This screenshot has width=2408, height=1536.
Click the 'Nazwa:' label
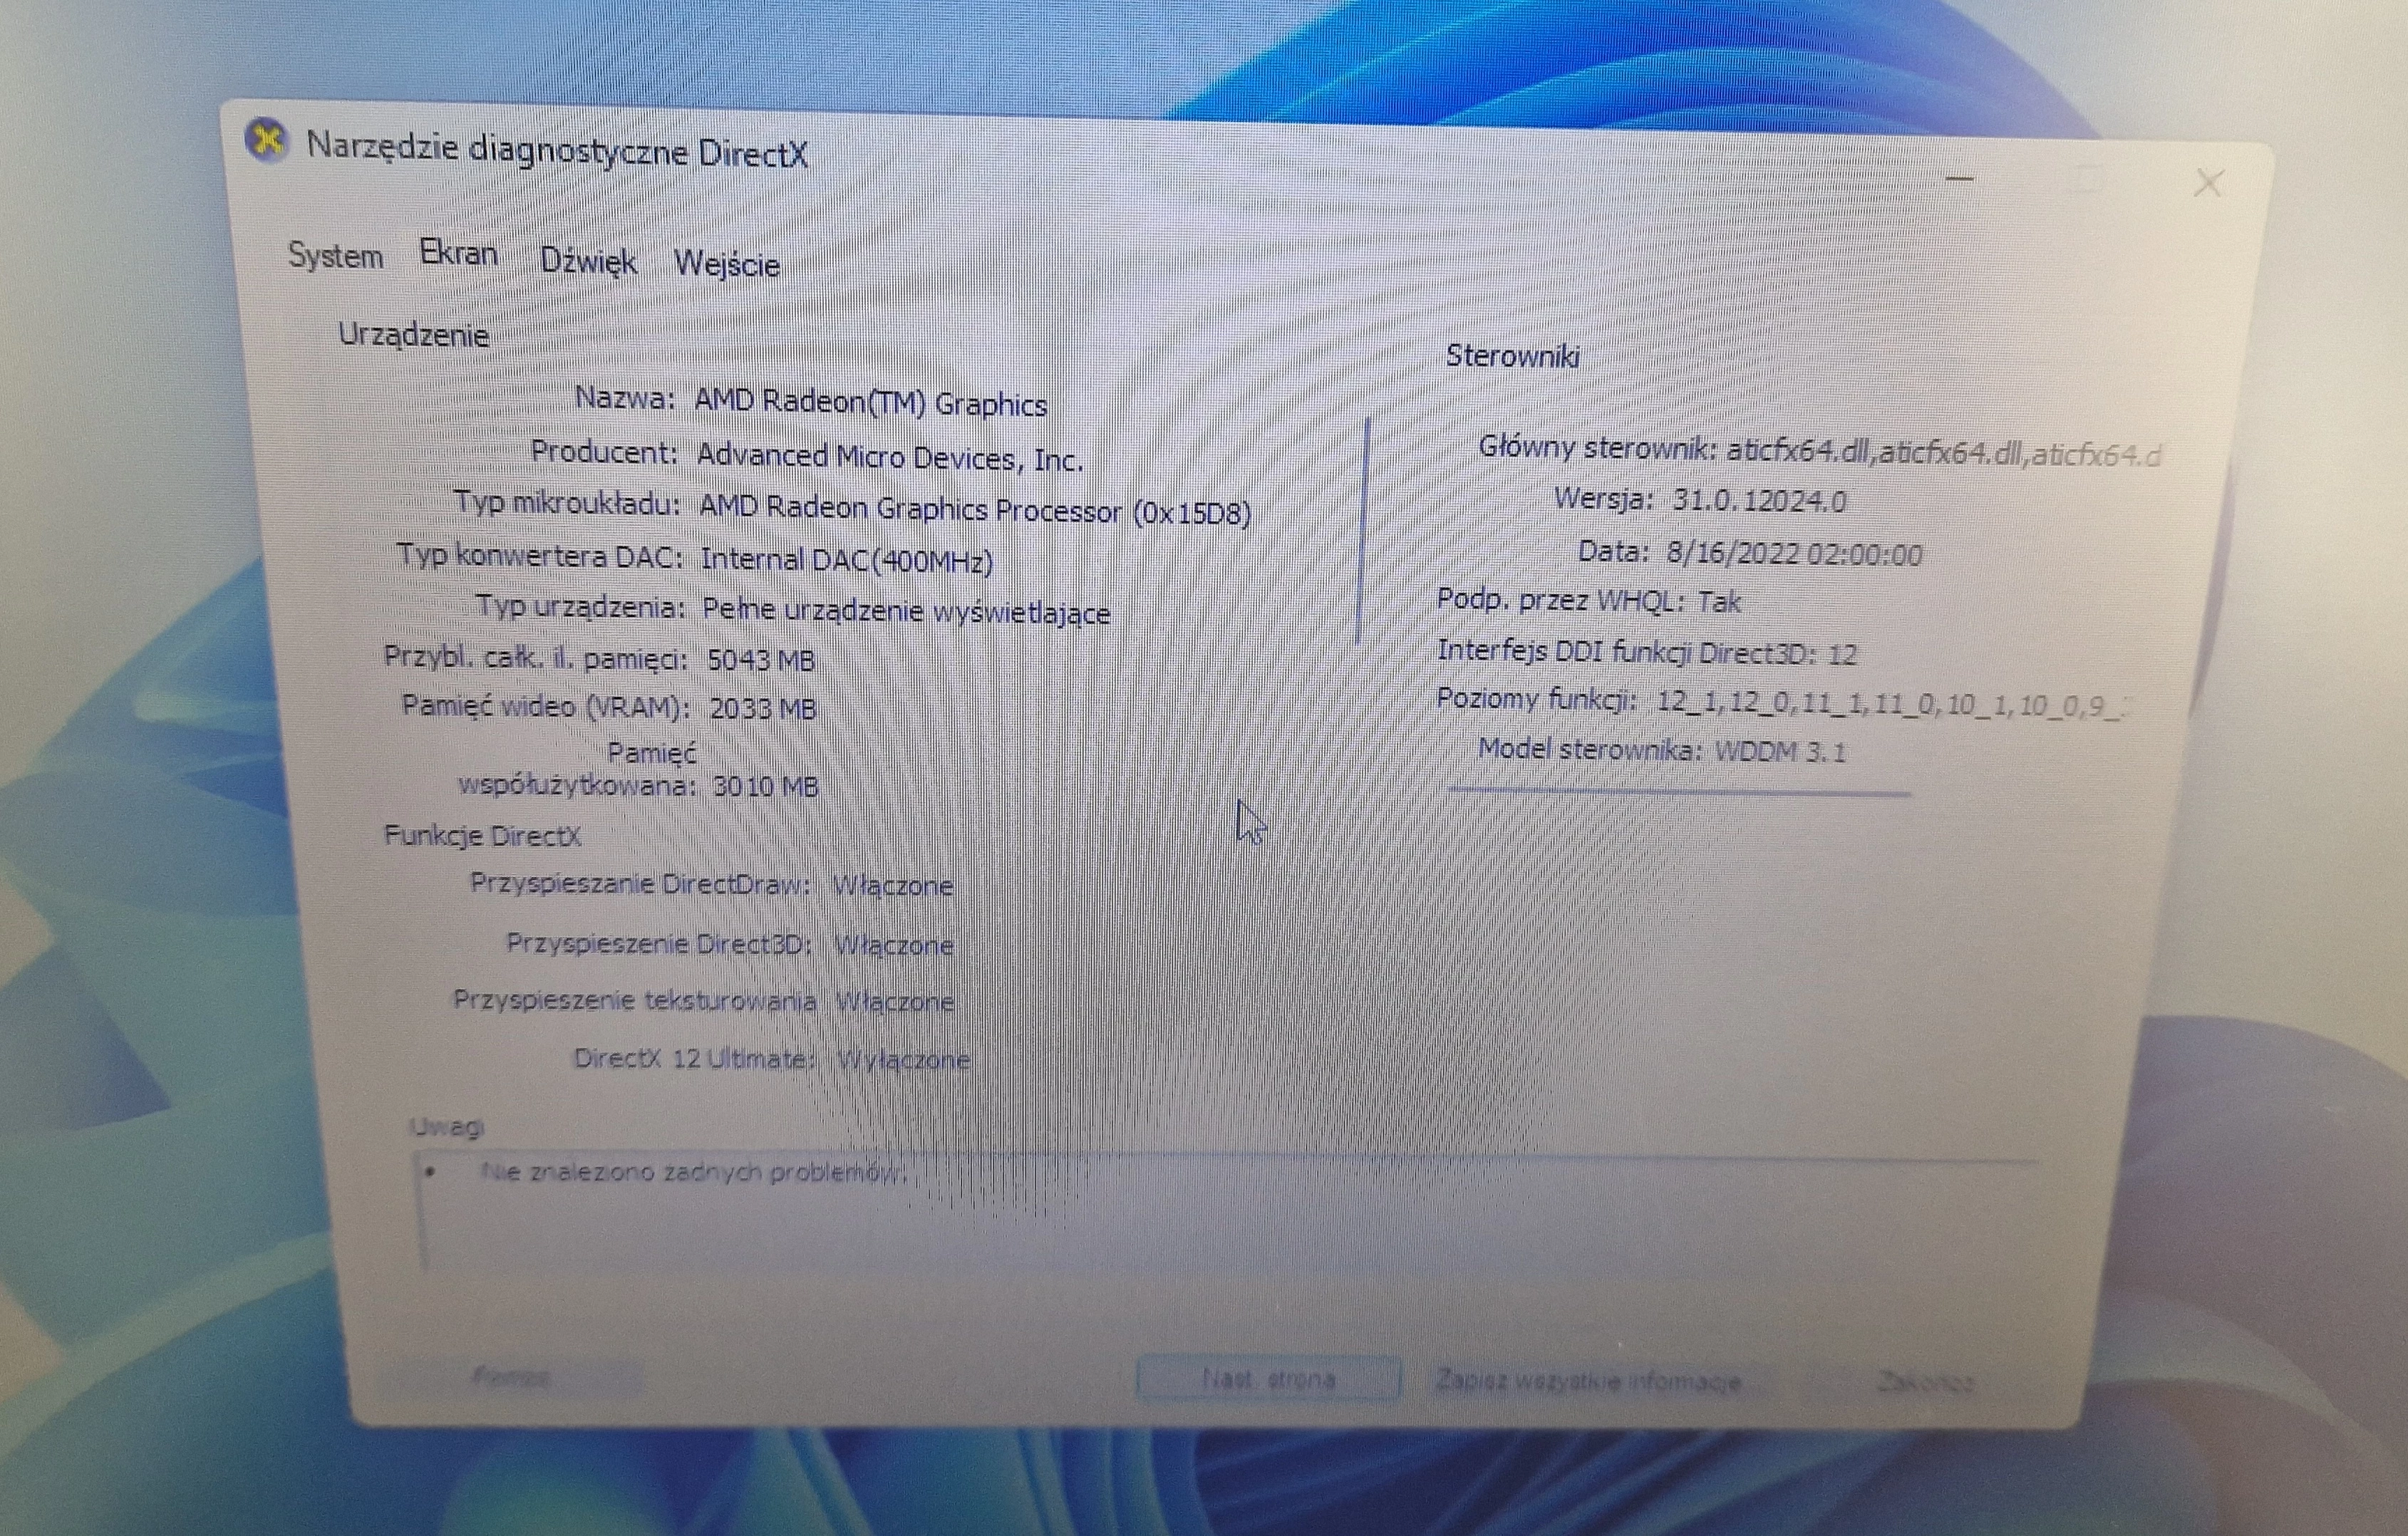[x=625, y=398]
